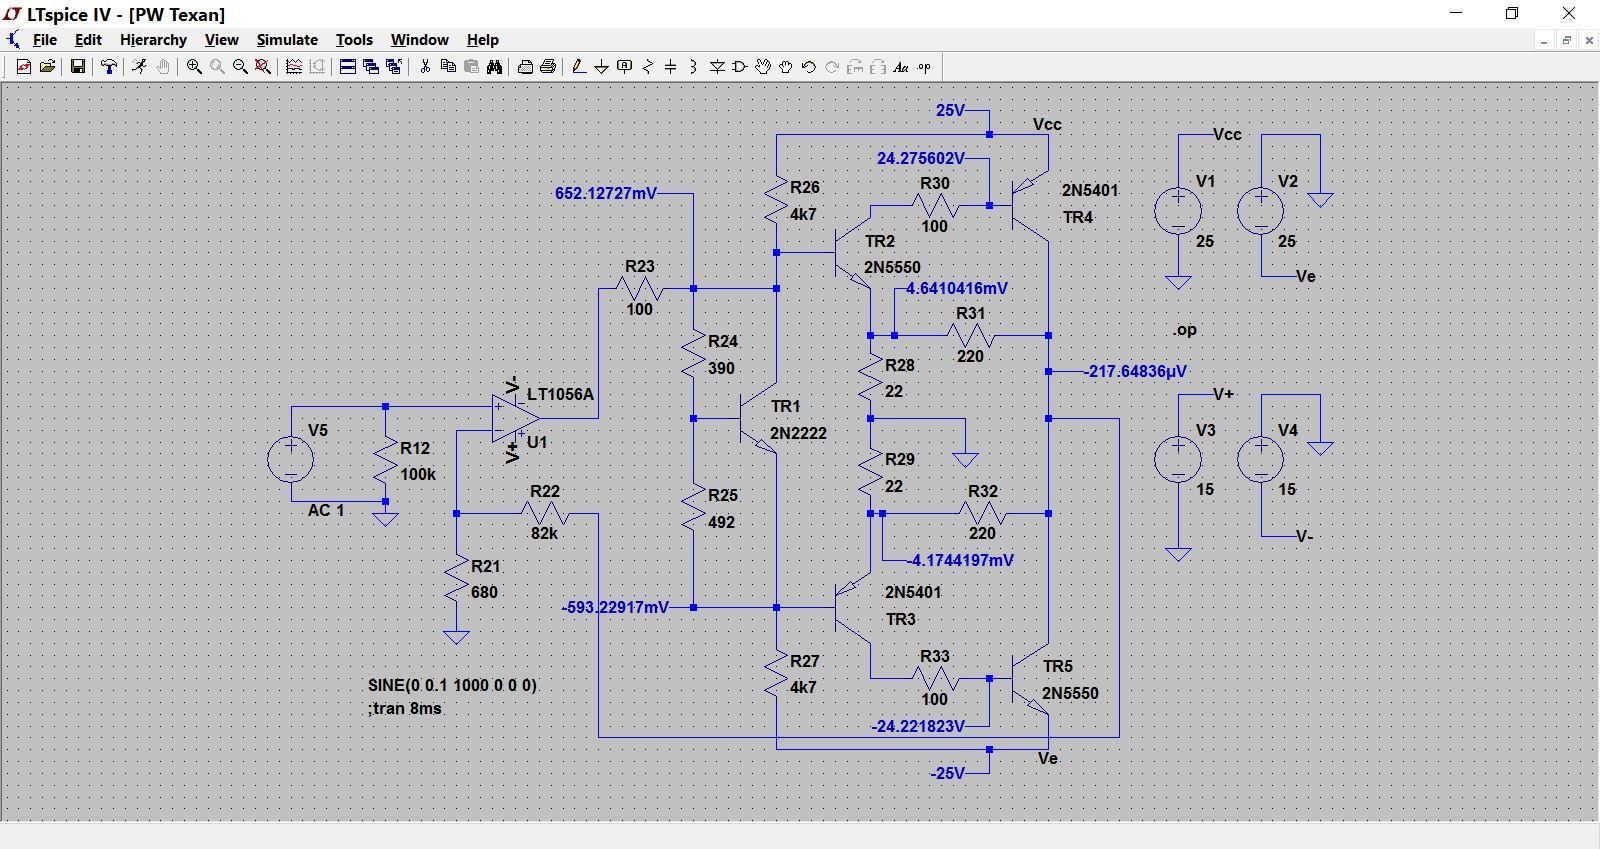The height and width of the screenshot is (849, 1600).
Task: Click the ;tran 8ms comment text
Action: point(404,708)
